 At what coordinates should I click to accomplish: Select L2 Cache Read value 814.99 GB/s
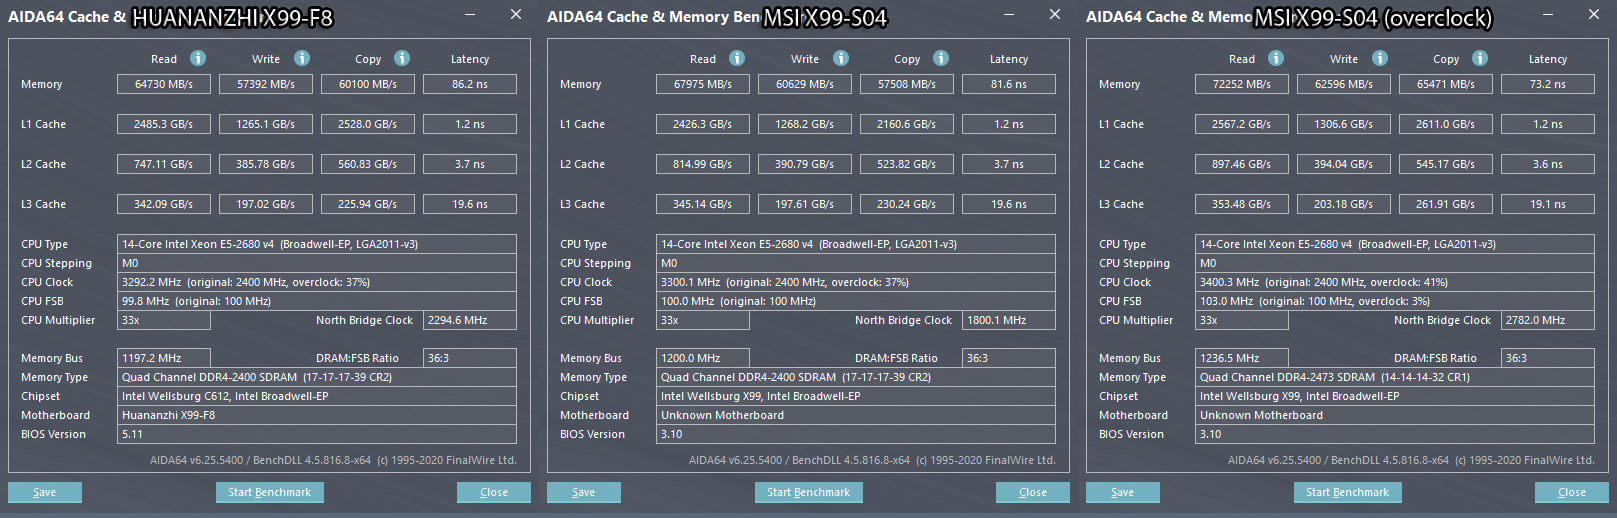703,164
